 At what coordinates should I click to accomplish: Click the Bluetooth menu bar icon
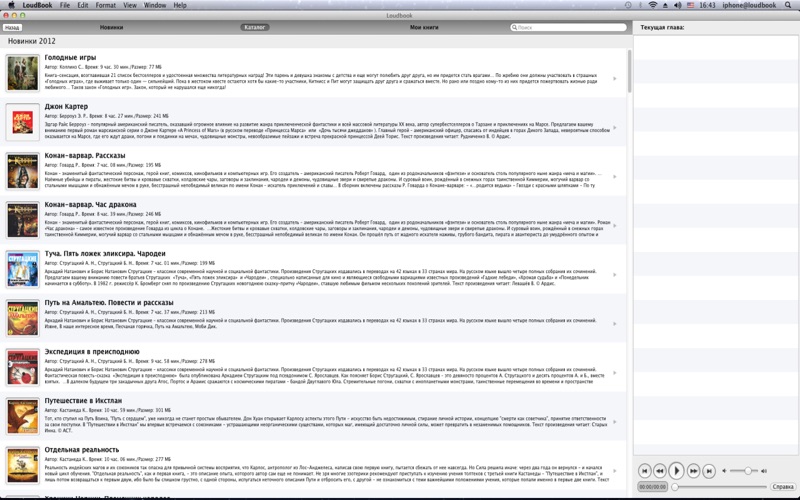click(x=640, y=5)
